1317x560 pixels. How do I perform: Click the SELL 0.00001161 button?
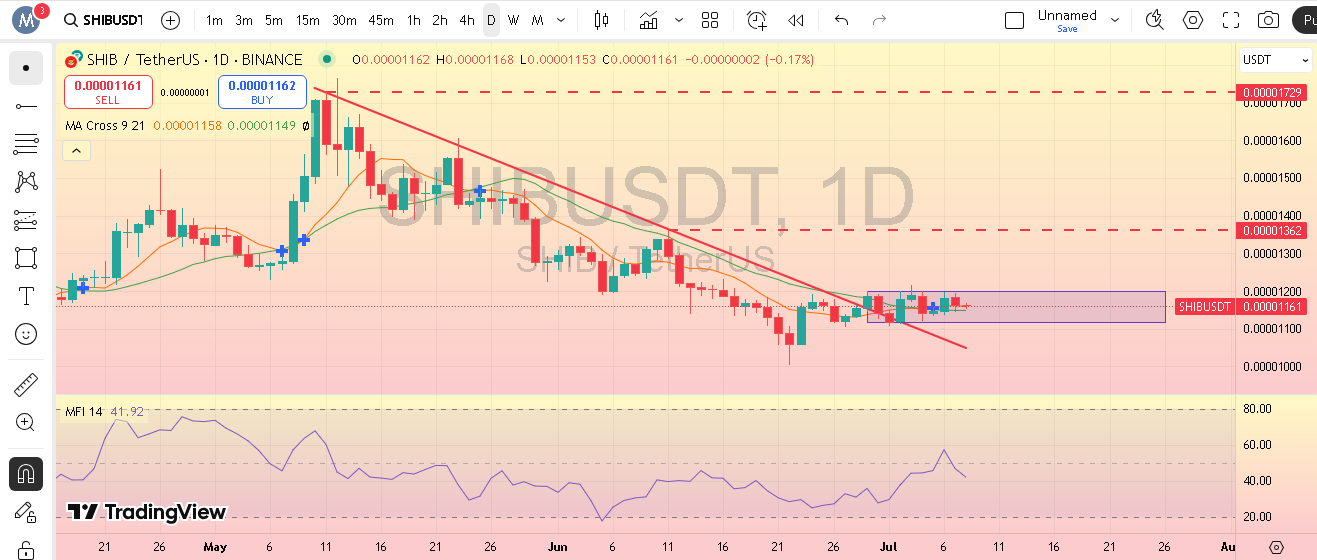pyautogui.click(x=108, y=92)
